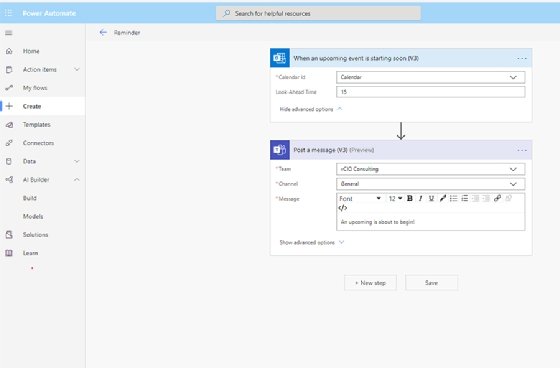Apply bold formatting in message editor
The width and height of the screenshot is (560, 368).
pyautogui.click(x=410, y=198)
